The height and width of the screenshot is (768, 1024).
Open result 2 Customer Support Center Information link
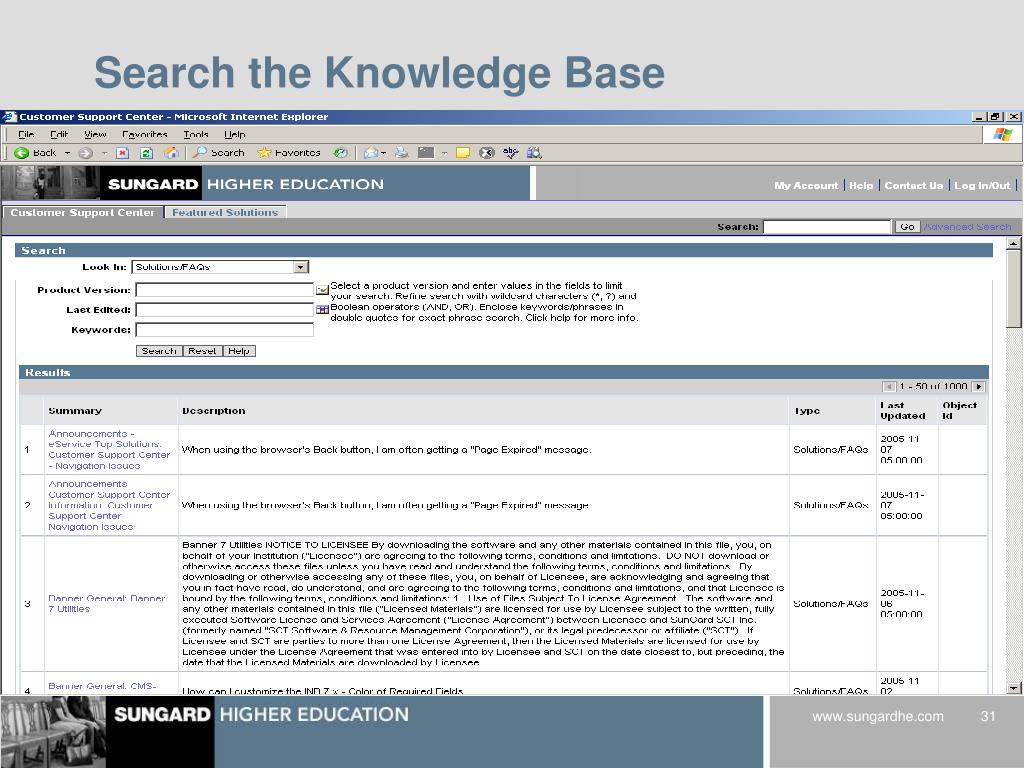109,505
